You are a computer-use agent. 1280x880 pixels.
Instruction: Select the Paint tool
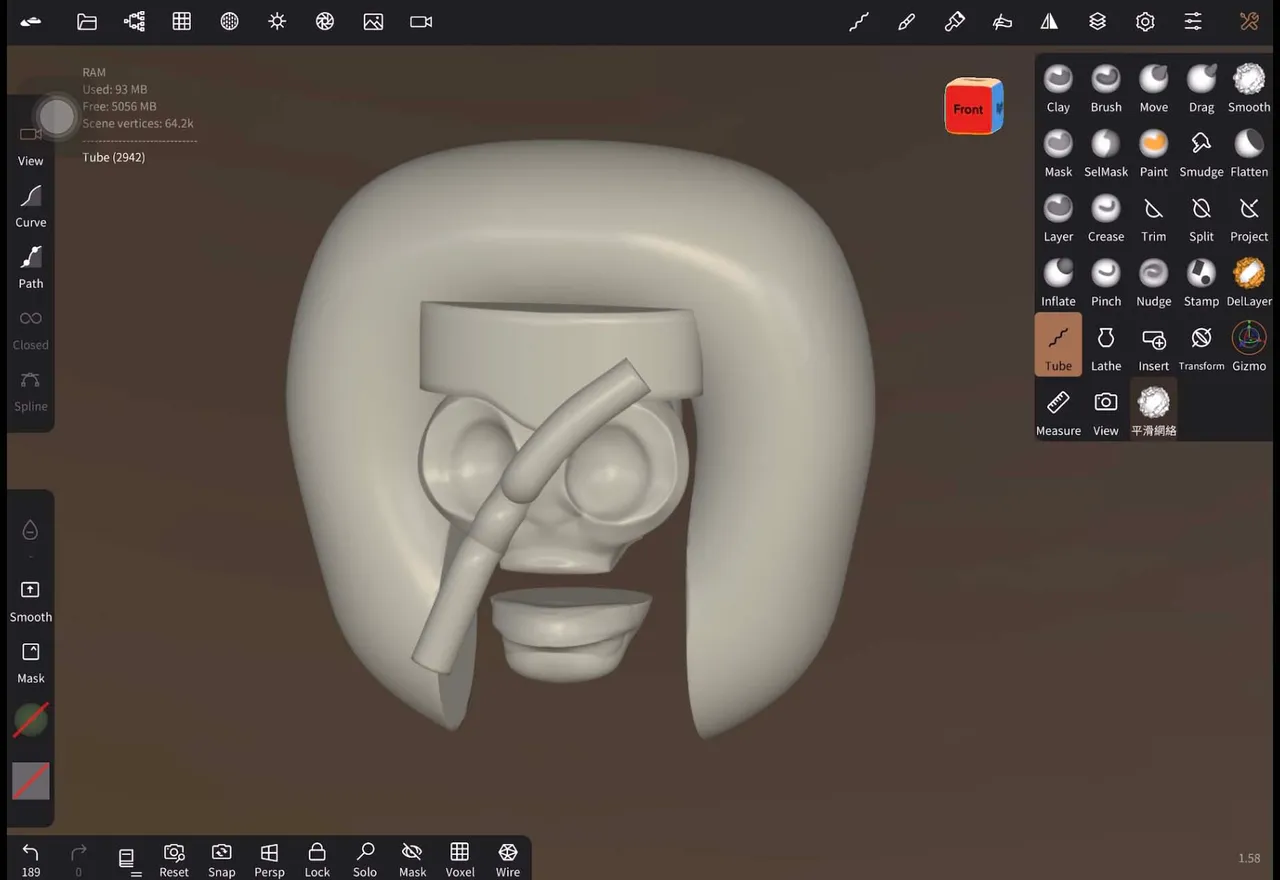(1153, 152)
